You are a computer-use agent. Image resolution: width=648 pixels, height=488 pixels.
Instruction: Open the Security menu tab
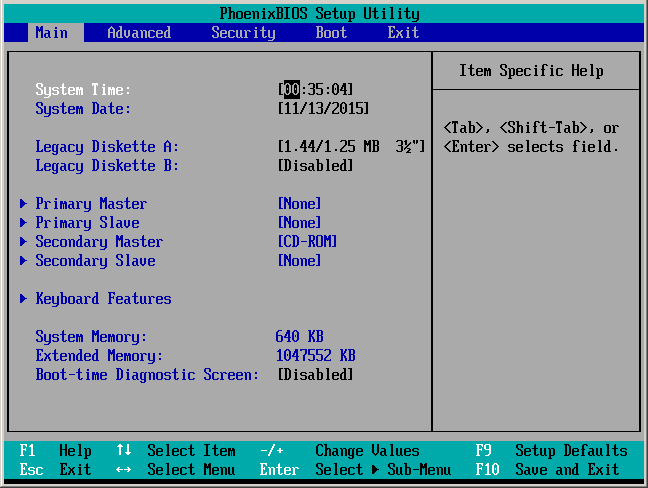(243, 33)
